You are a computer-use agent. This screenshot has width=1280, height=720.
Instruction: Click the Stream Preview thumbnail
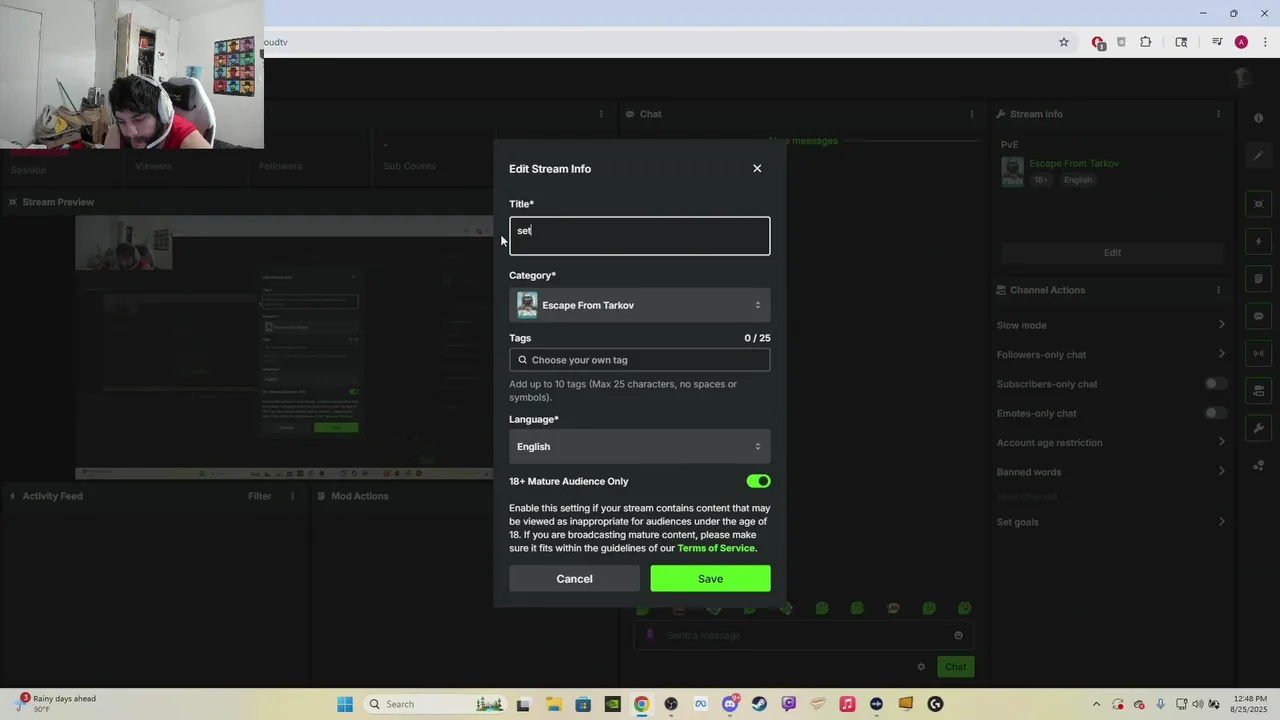click(285, 348)
